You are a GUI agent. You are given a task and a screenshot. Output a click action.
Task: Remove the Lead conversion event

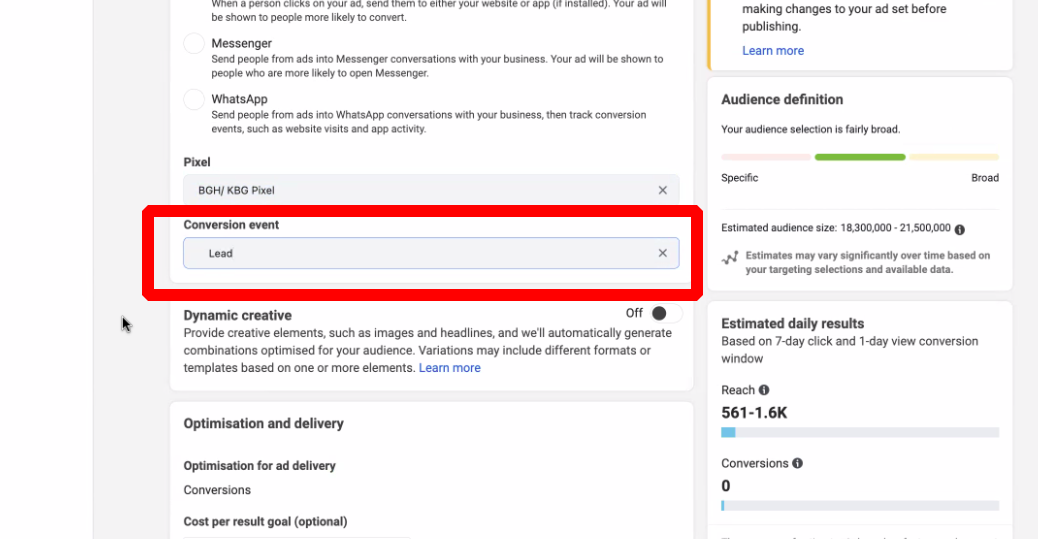pos(662,253)
